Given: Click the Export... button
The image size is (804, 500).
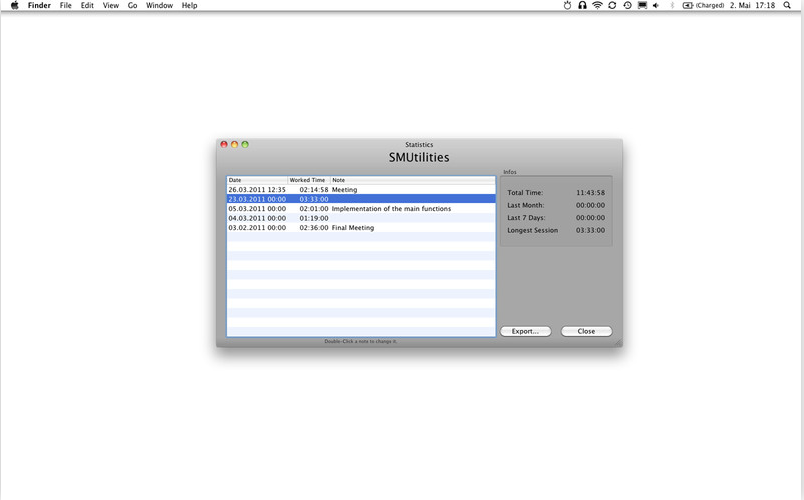Looking at the screenshot, I should click(x=526, y=331).
